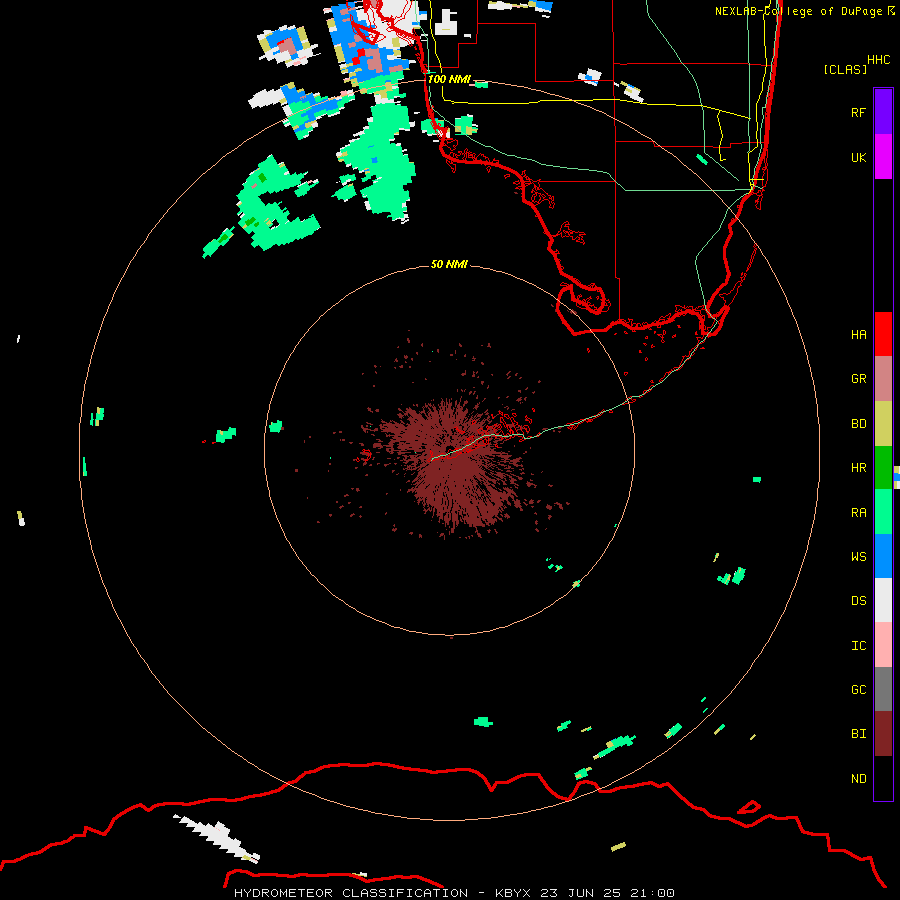Click the "WS" legend label
This screenshot has width=900, height=900.
click(x=858, y=557)
